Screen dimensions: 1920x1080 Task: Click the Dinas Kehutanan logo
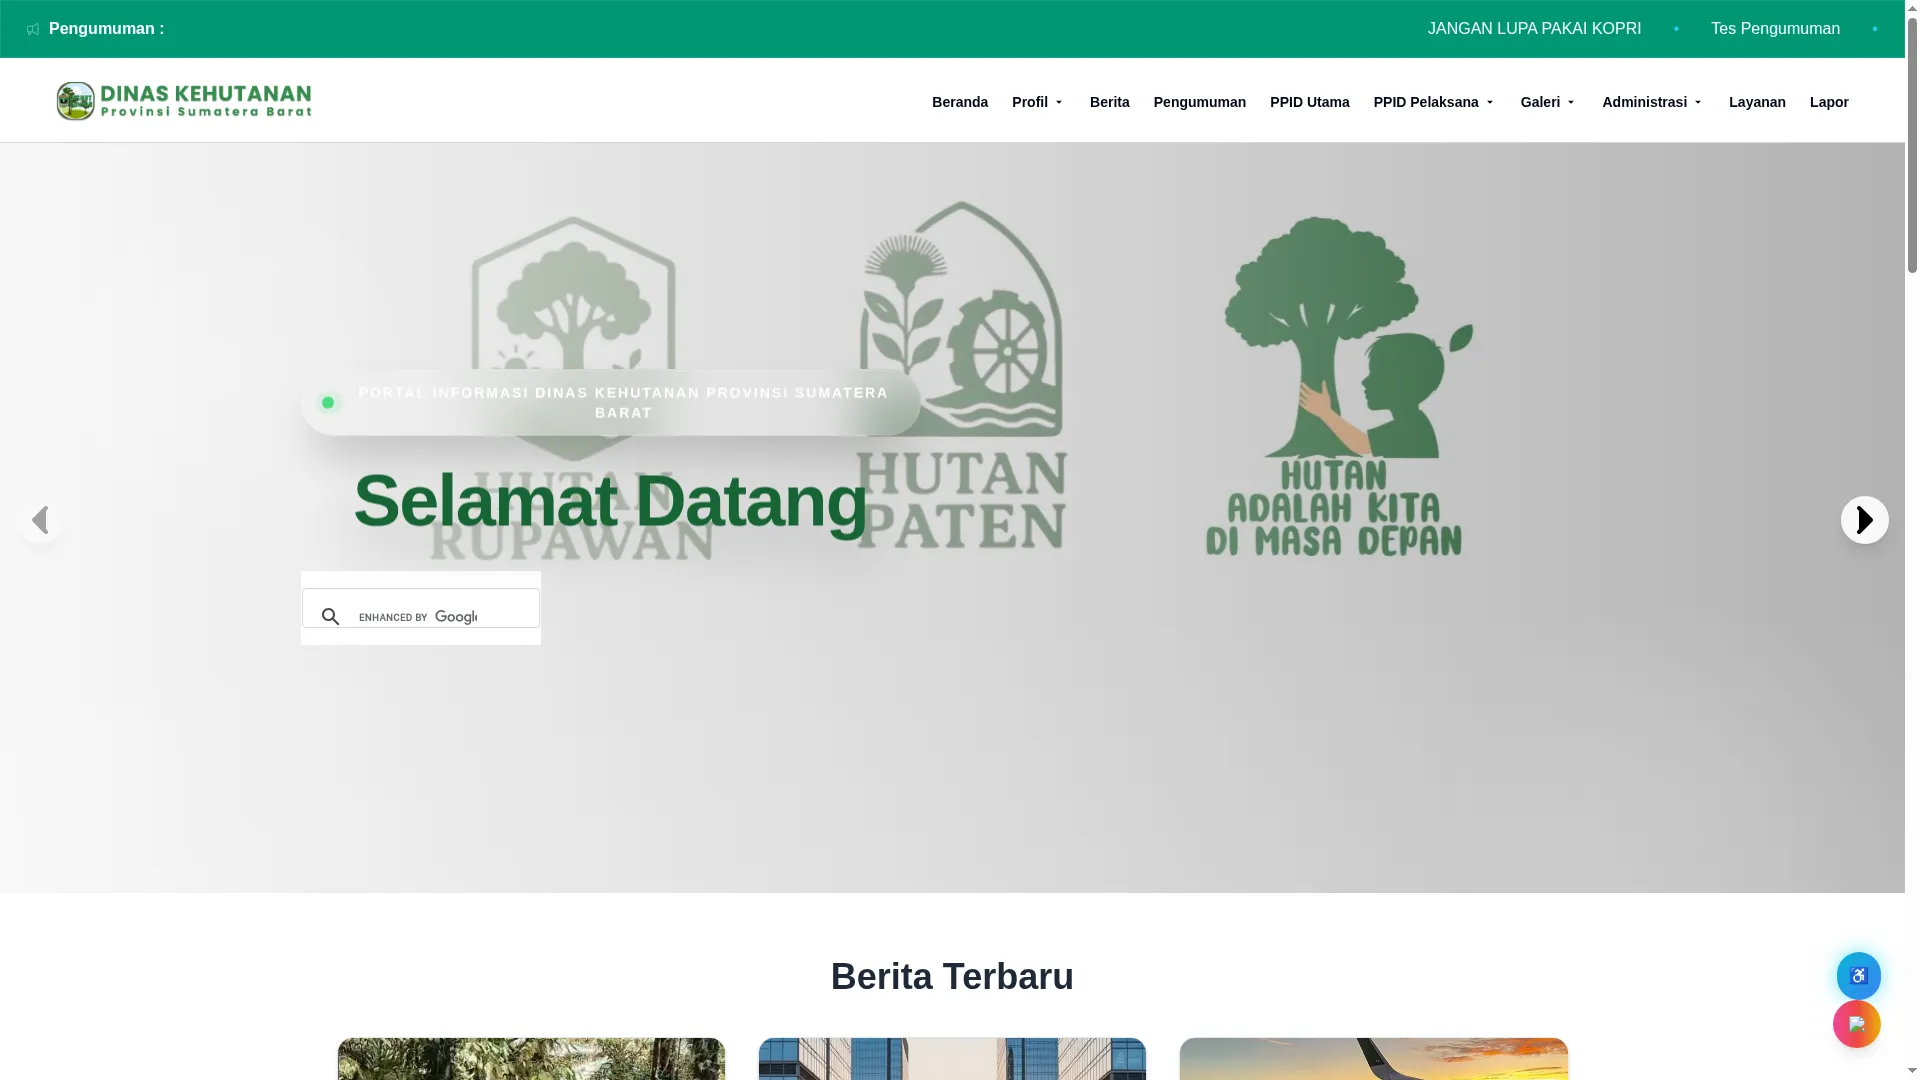(184, 101)
